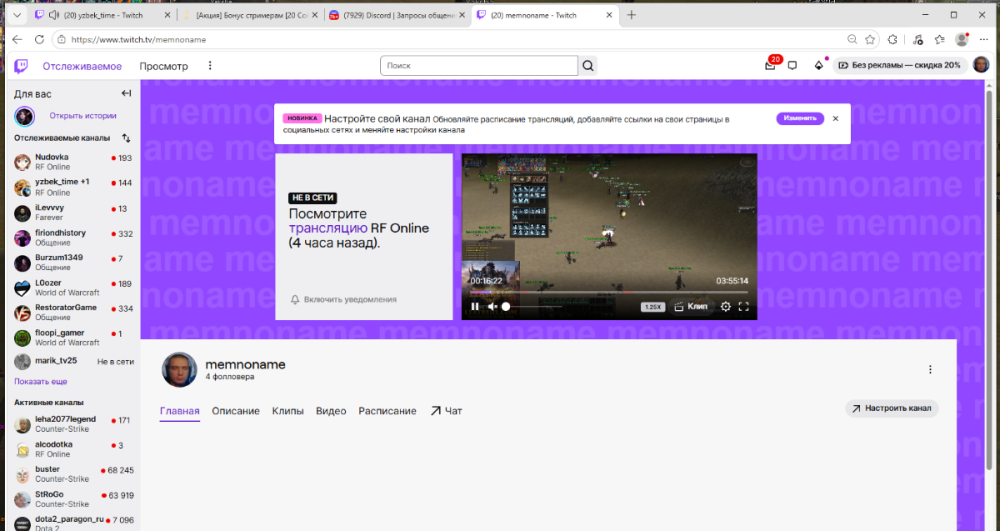Switch to the Клипы tab
The width and height of the screenshot is (1000, 531).
(288, 411)
